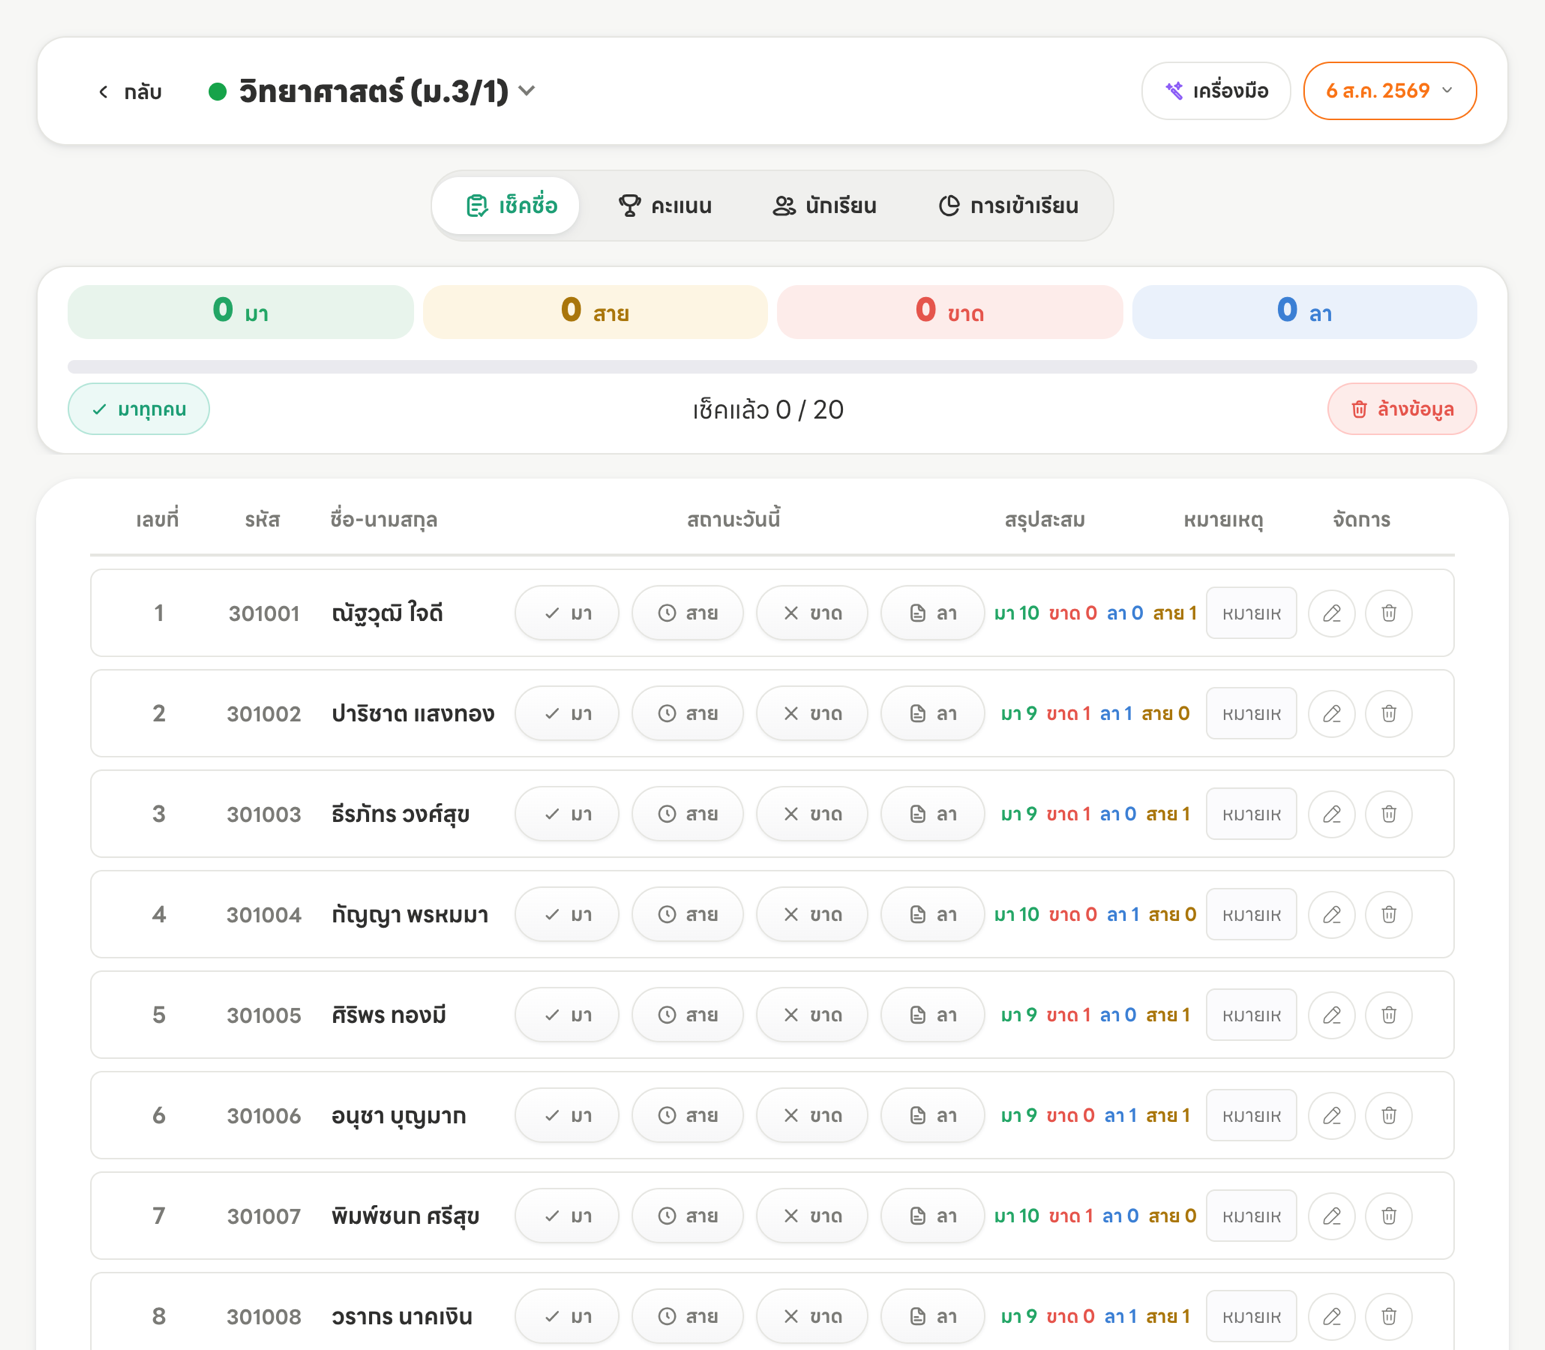Delete วรากร นาคเงิน using trash icon
Screen dimensions: 1545x1350
[x=1389, y=1316]
